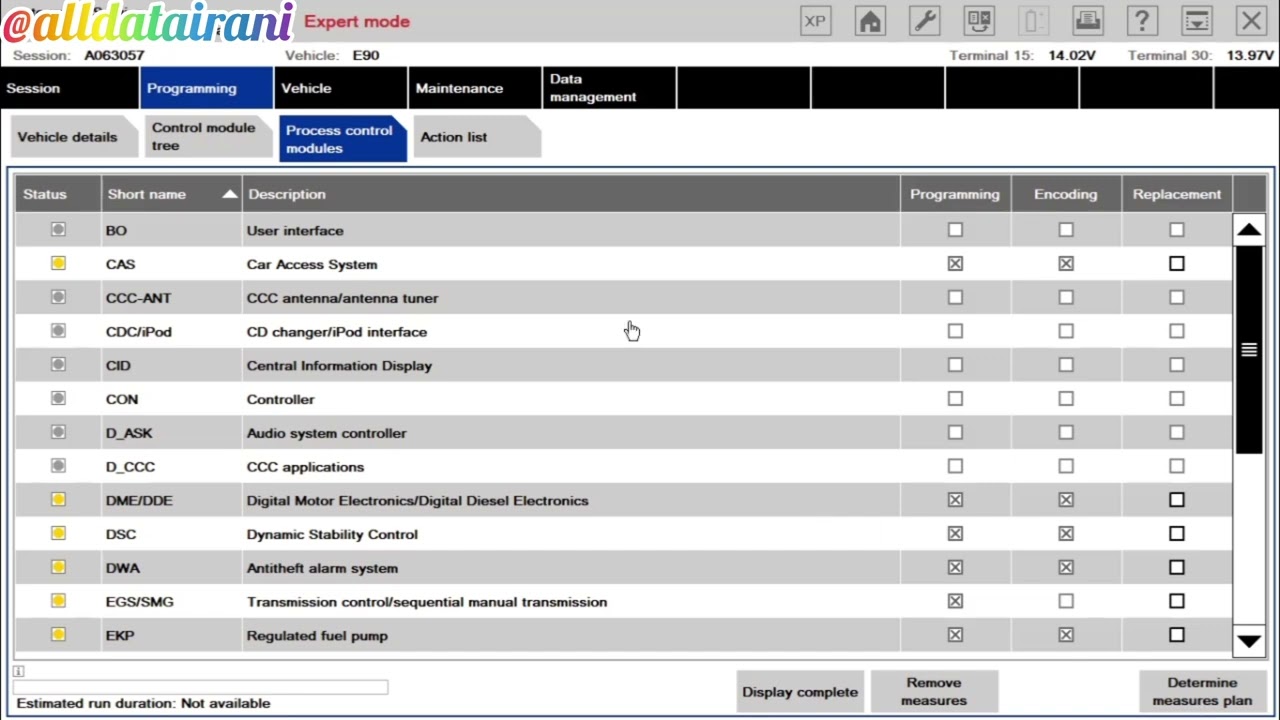
Task: Switch to the Vehicle tab
Action: coord(341,88)
